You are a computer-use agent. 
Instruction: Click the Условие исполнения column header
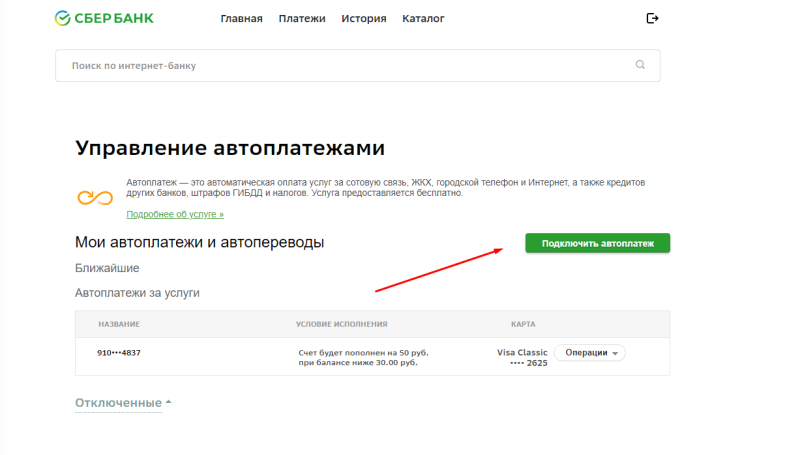[x=342, y=324]
